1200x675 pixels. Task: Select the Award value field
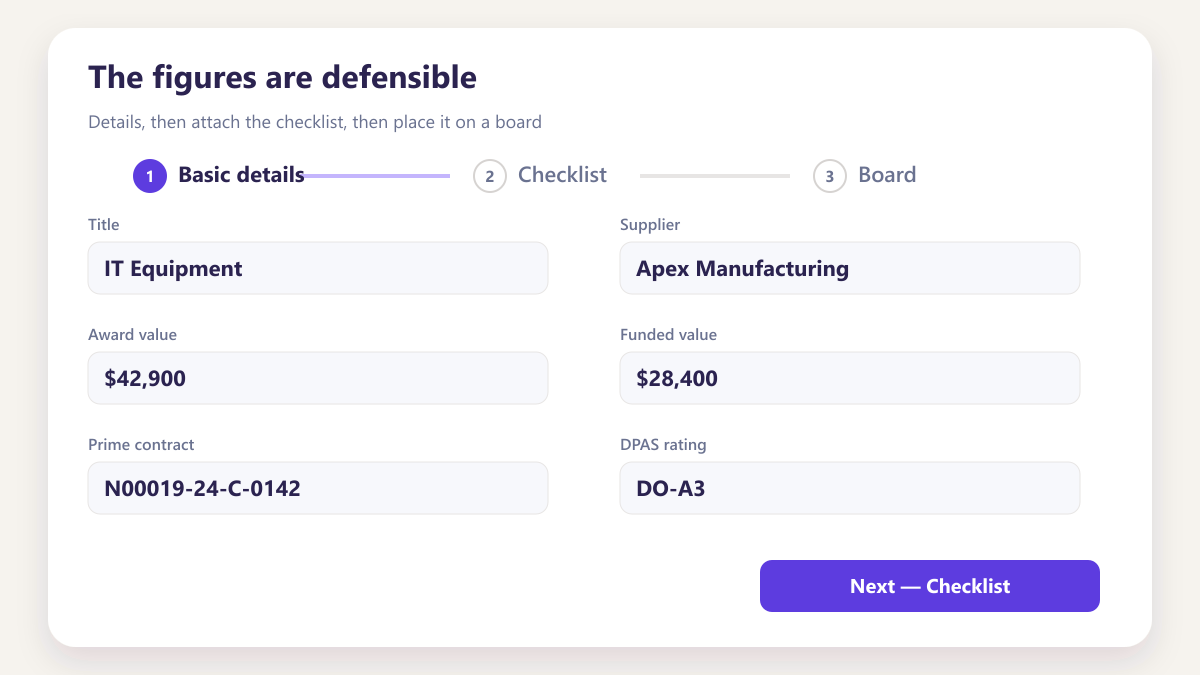pyautogui.click(x=318, y=378)
